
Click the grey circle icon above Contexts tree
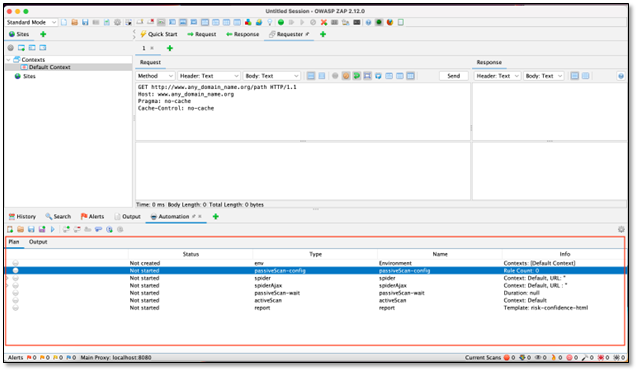(11, 48)
